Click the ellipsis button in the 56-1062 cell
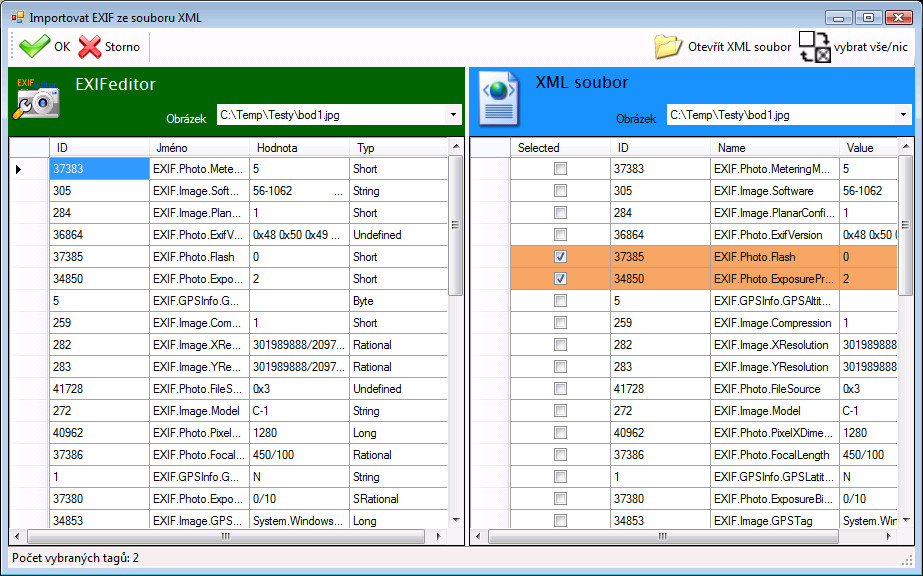The width and height of the screenshot is (923, 576). (x=338, y=191)
